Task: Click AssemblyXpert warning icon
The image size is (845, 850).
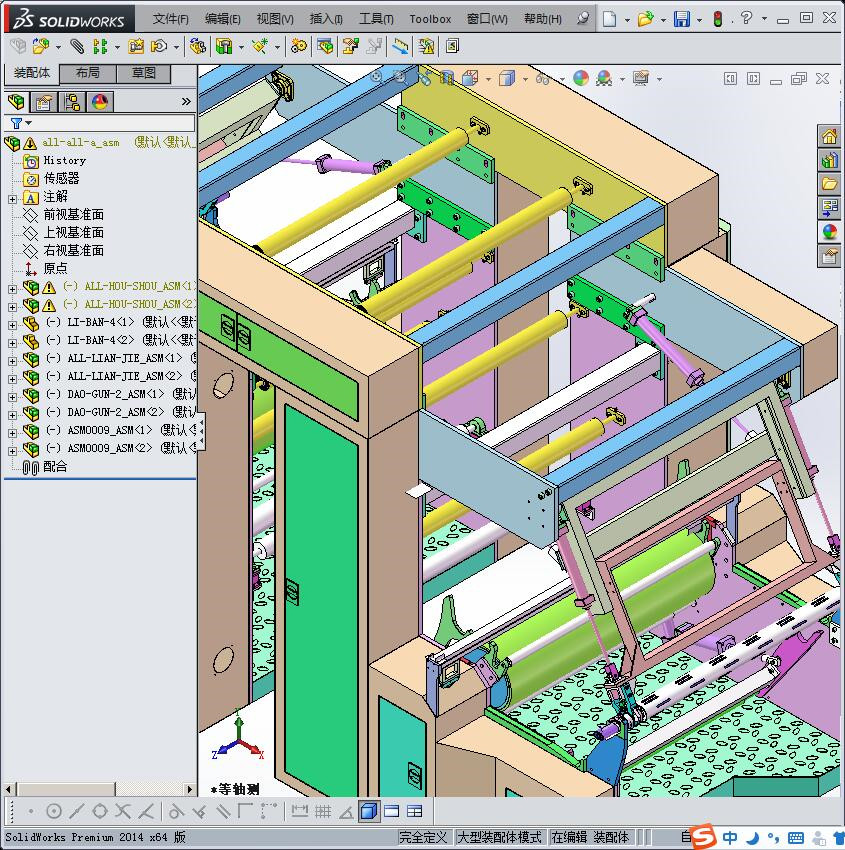Action: click(x=427, y=47)
